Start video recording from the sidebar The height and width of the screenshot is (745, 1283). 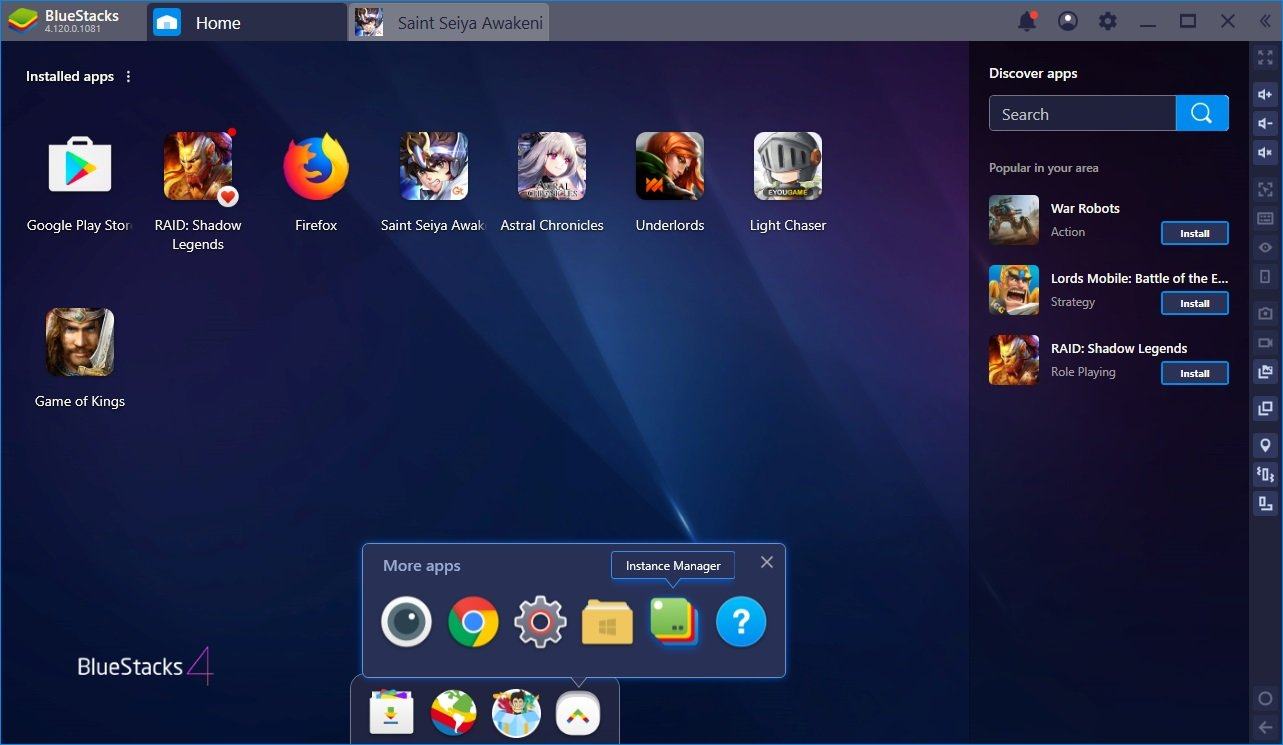1265,342
